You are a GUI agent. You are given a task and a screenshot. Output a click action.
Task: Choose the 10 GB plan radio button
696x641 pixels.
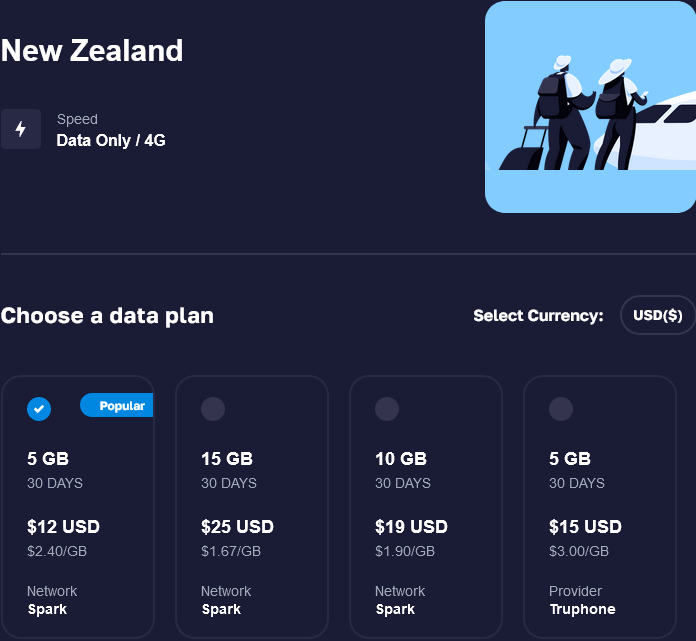click(x=387, y=408)
